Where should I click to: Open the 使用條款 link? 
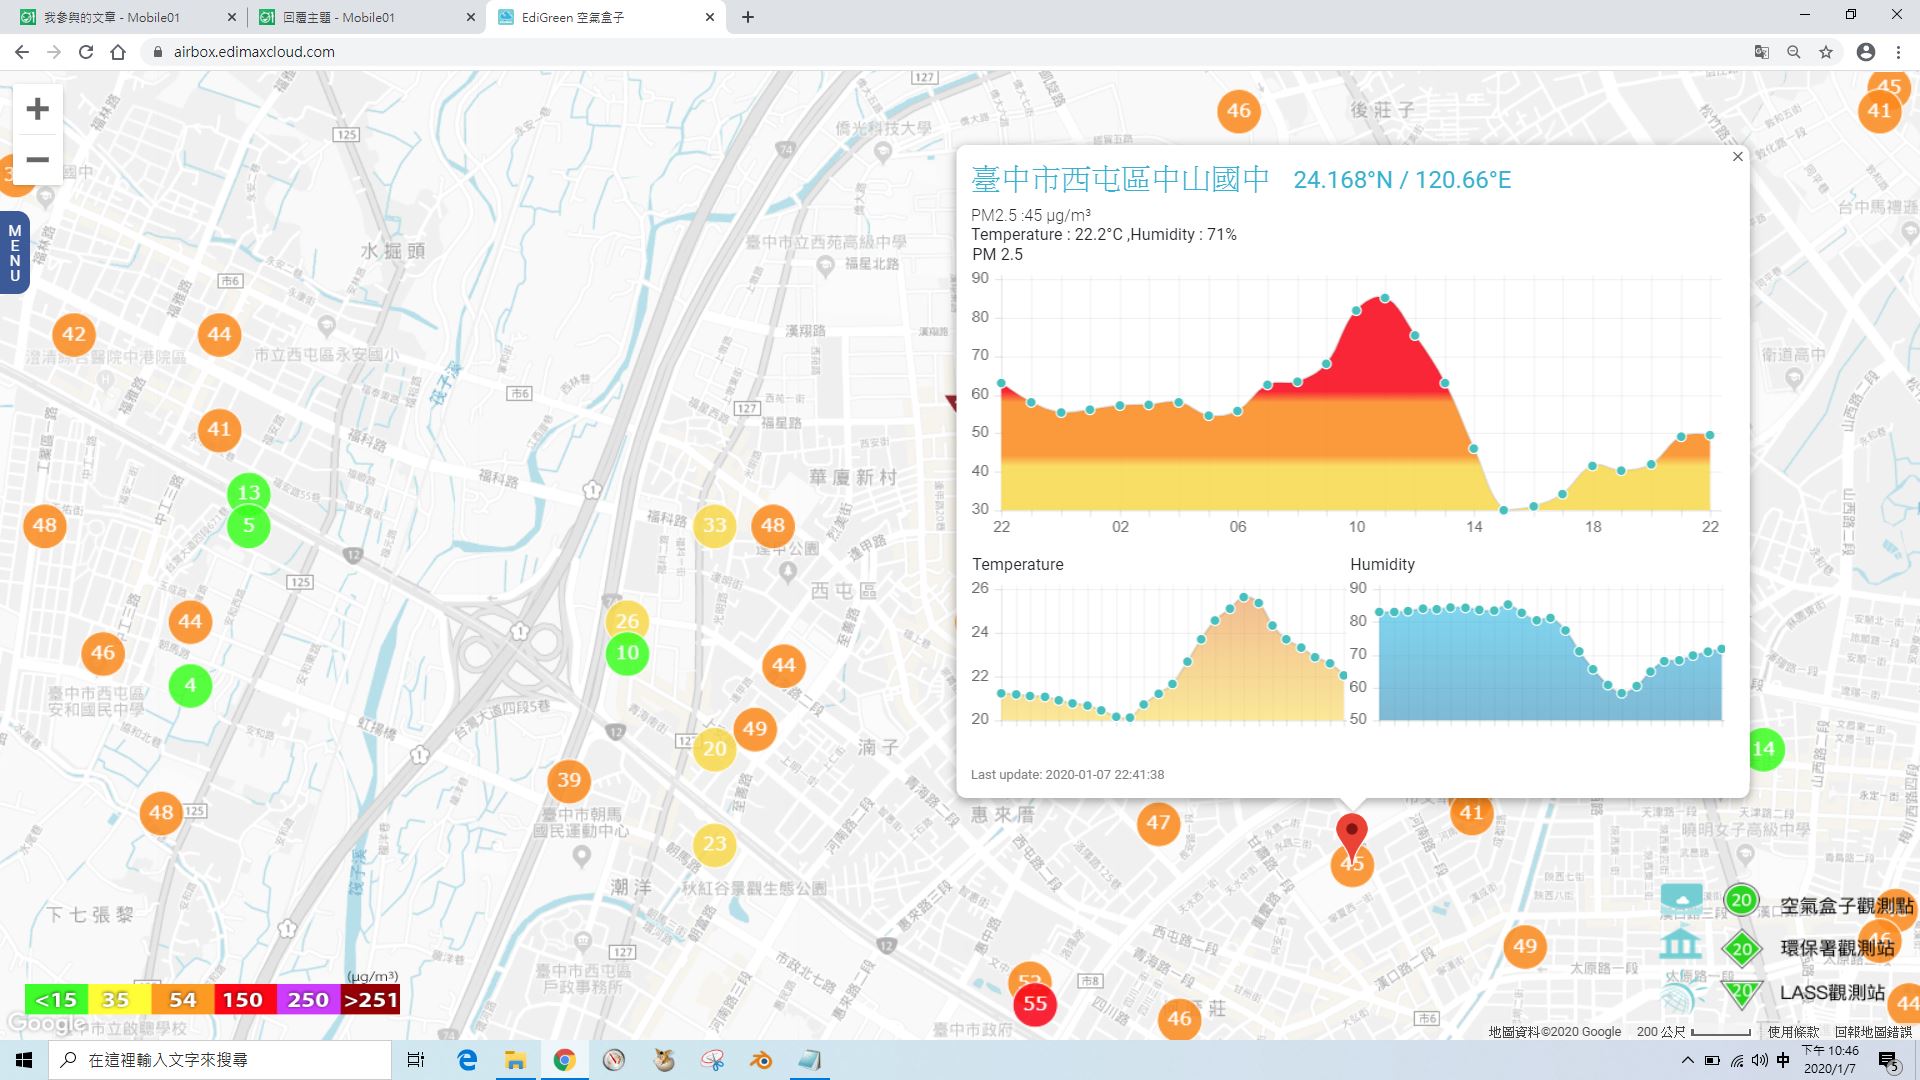click(1793, 1032)
